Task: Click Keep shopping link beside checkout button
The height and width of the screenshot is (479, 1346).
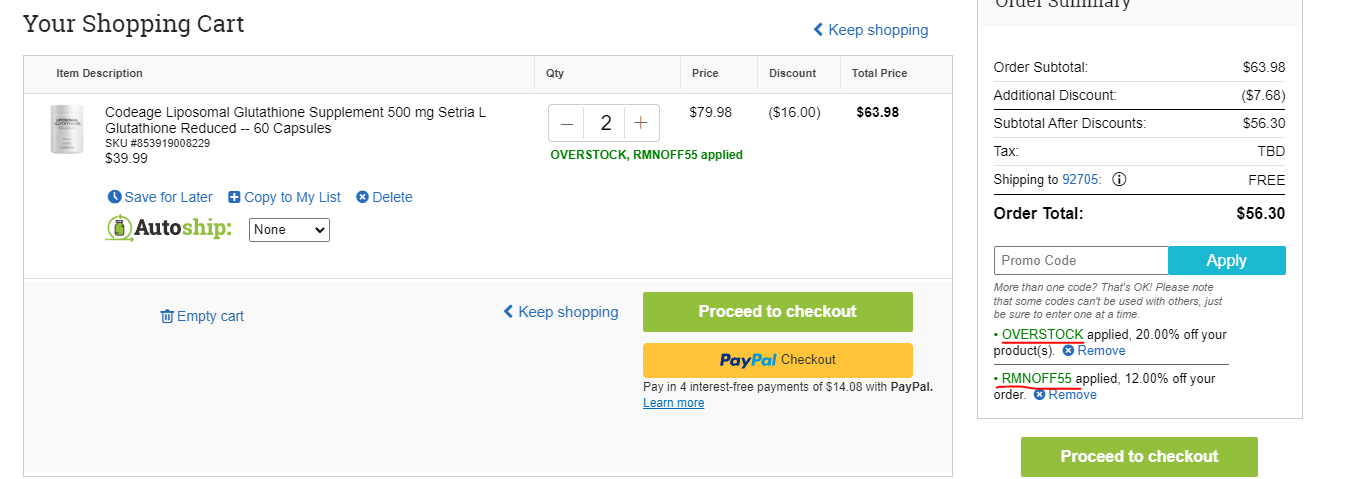Action: (x=560, y=312)
